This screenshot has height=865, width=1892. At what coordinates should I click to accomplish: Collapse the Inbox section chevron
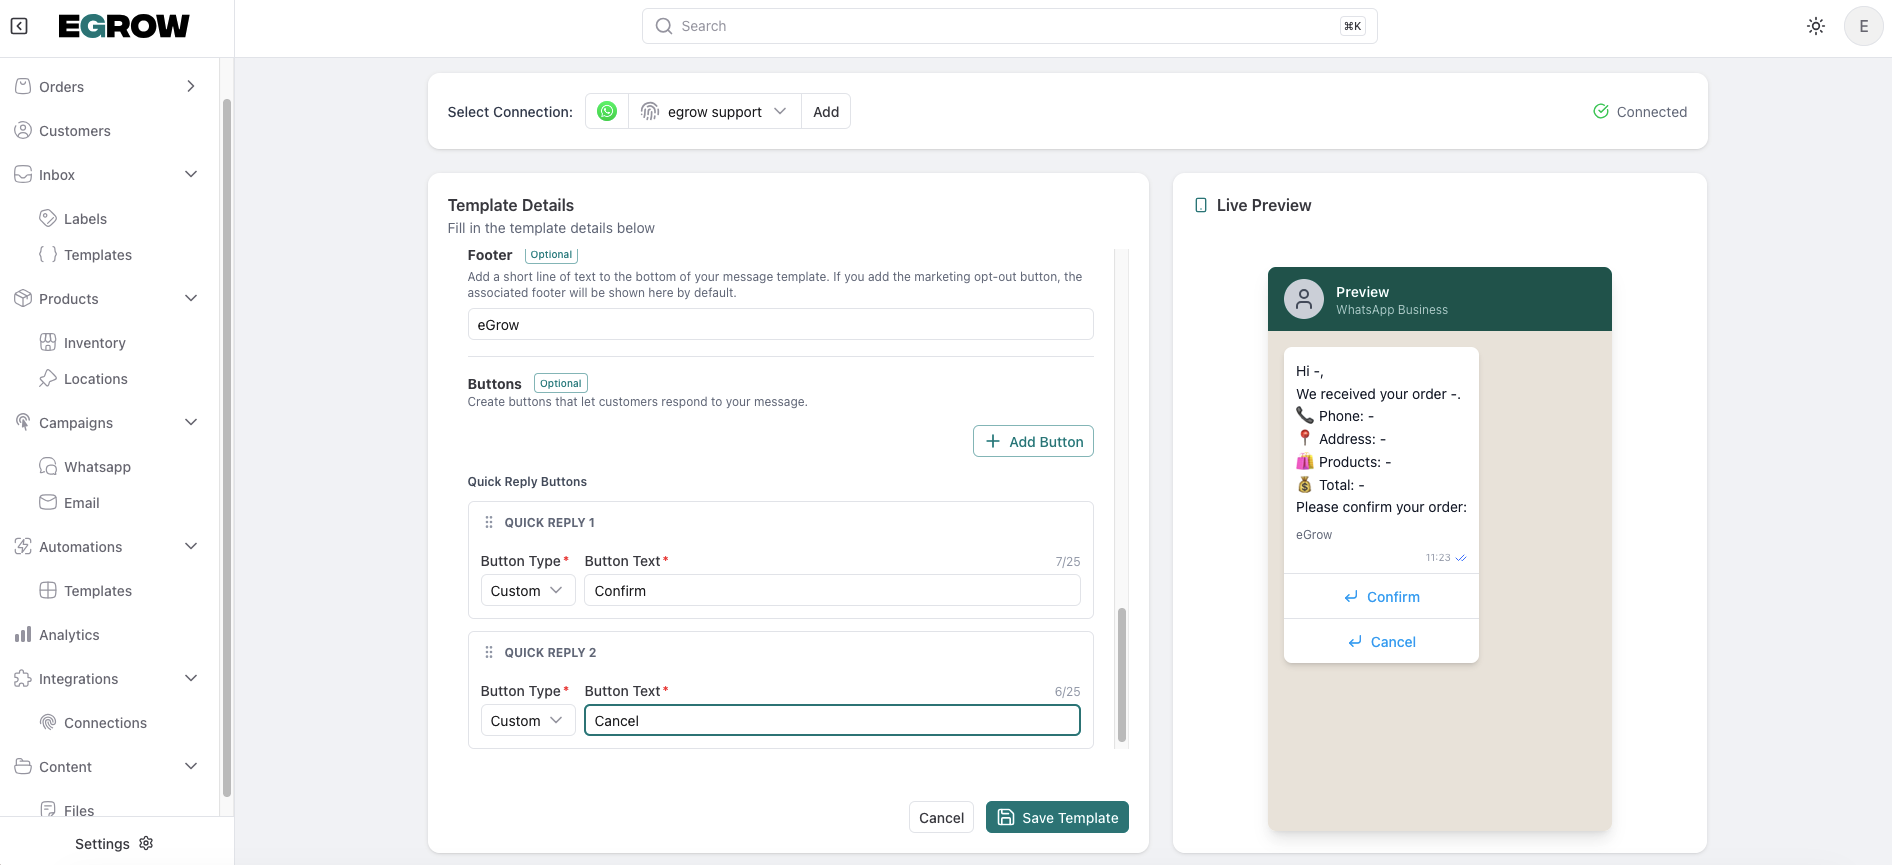point(191,174)
